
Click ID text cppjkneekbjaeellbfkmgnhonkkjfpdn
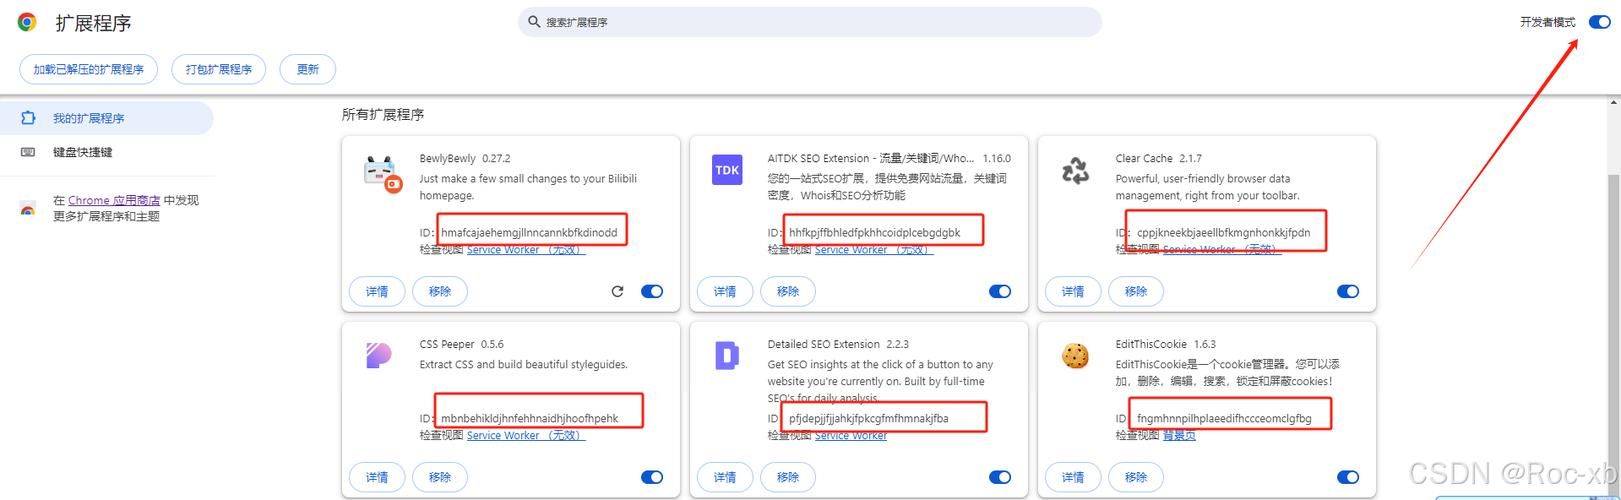point(1223,232)
